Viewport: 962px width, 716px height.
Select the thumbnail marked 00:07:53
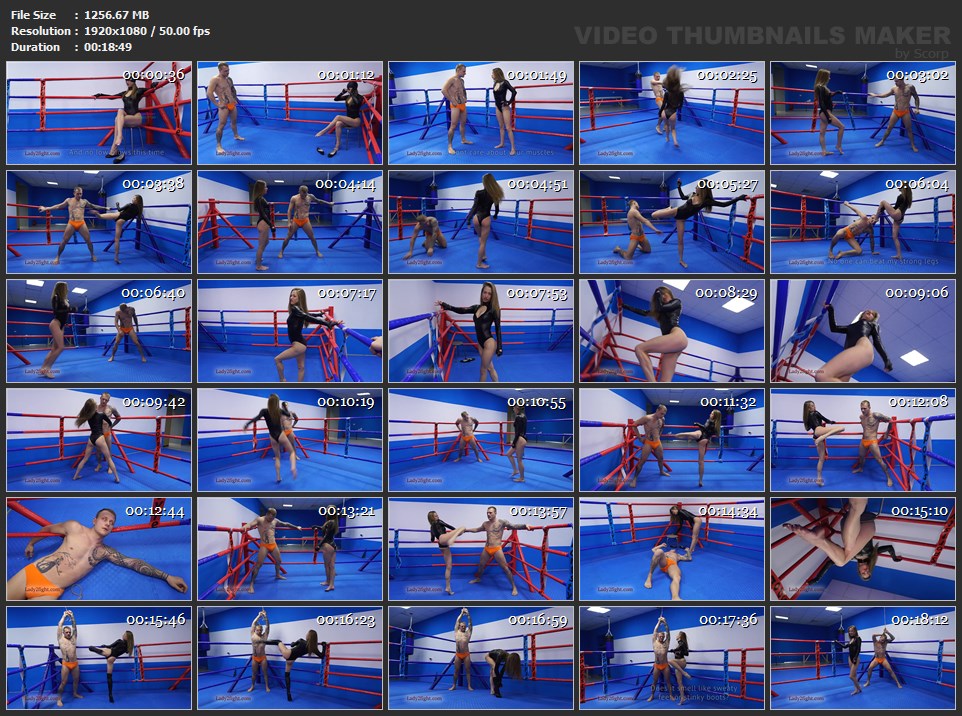(480, 331)
